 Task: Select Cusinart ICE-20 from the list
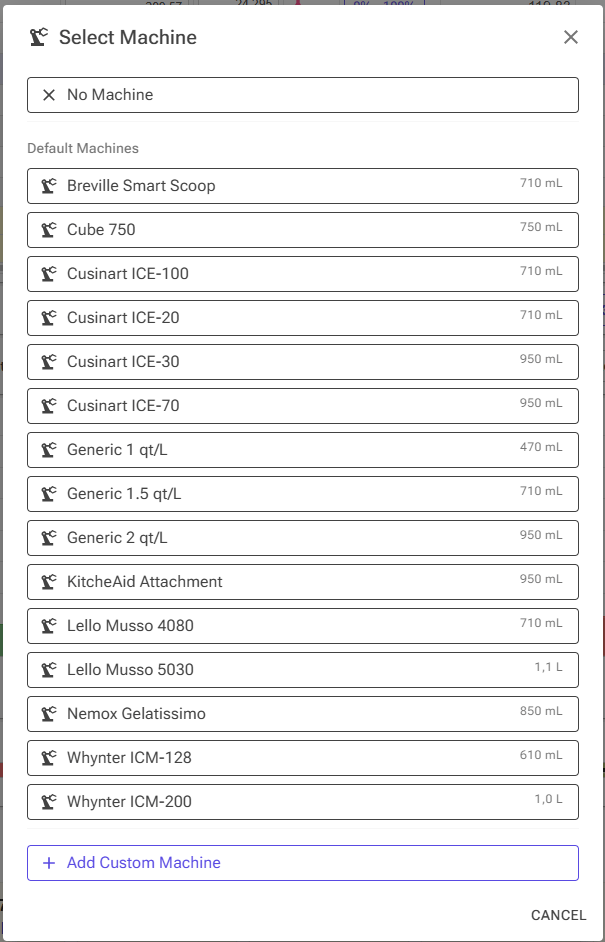(303, 318)
